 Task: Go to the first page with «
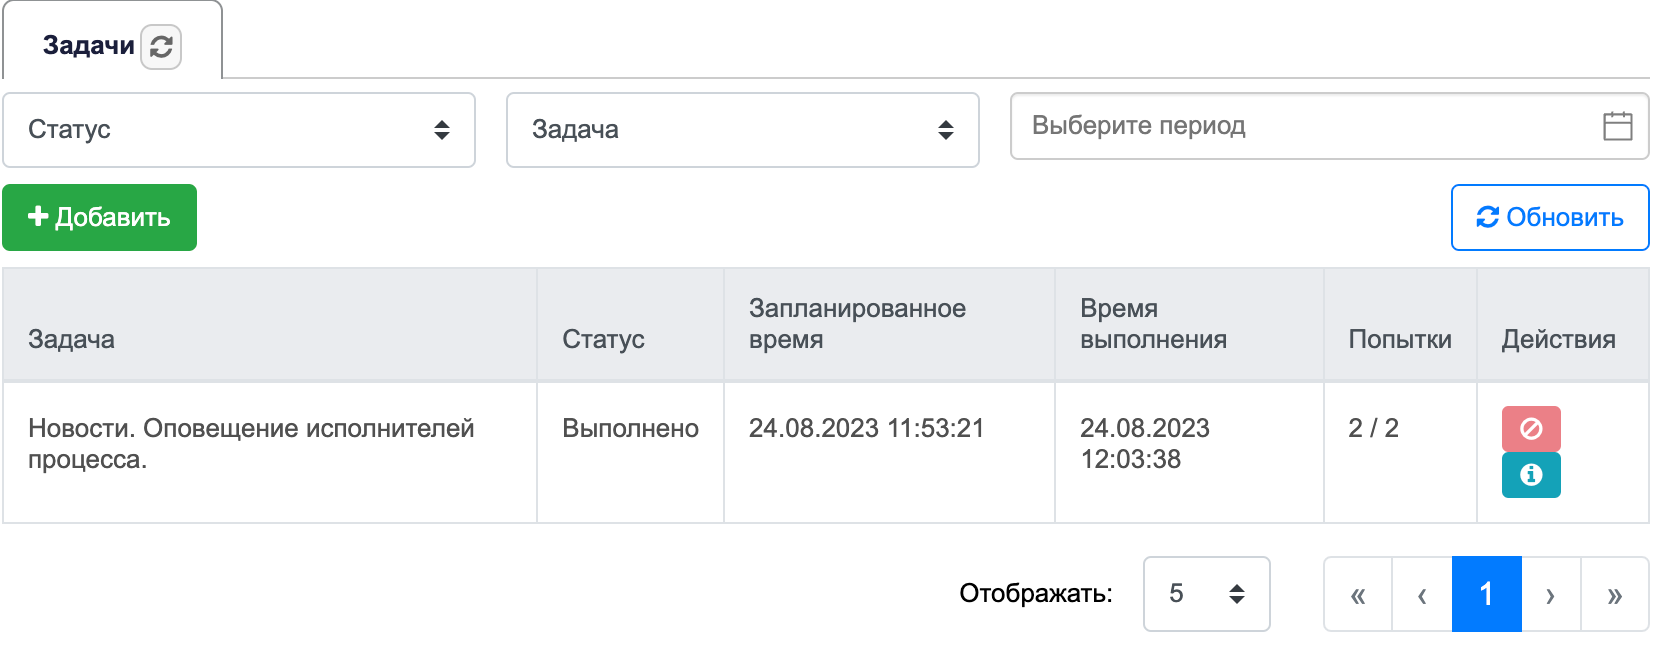pos(1358,594)
